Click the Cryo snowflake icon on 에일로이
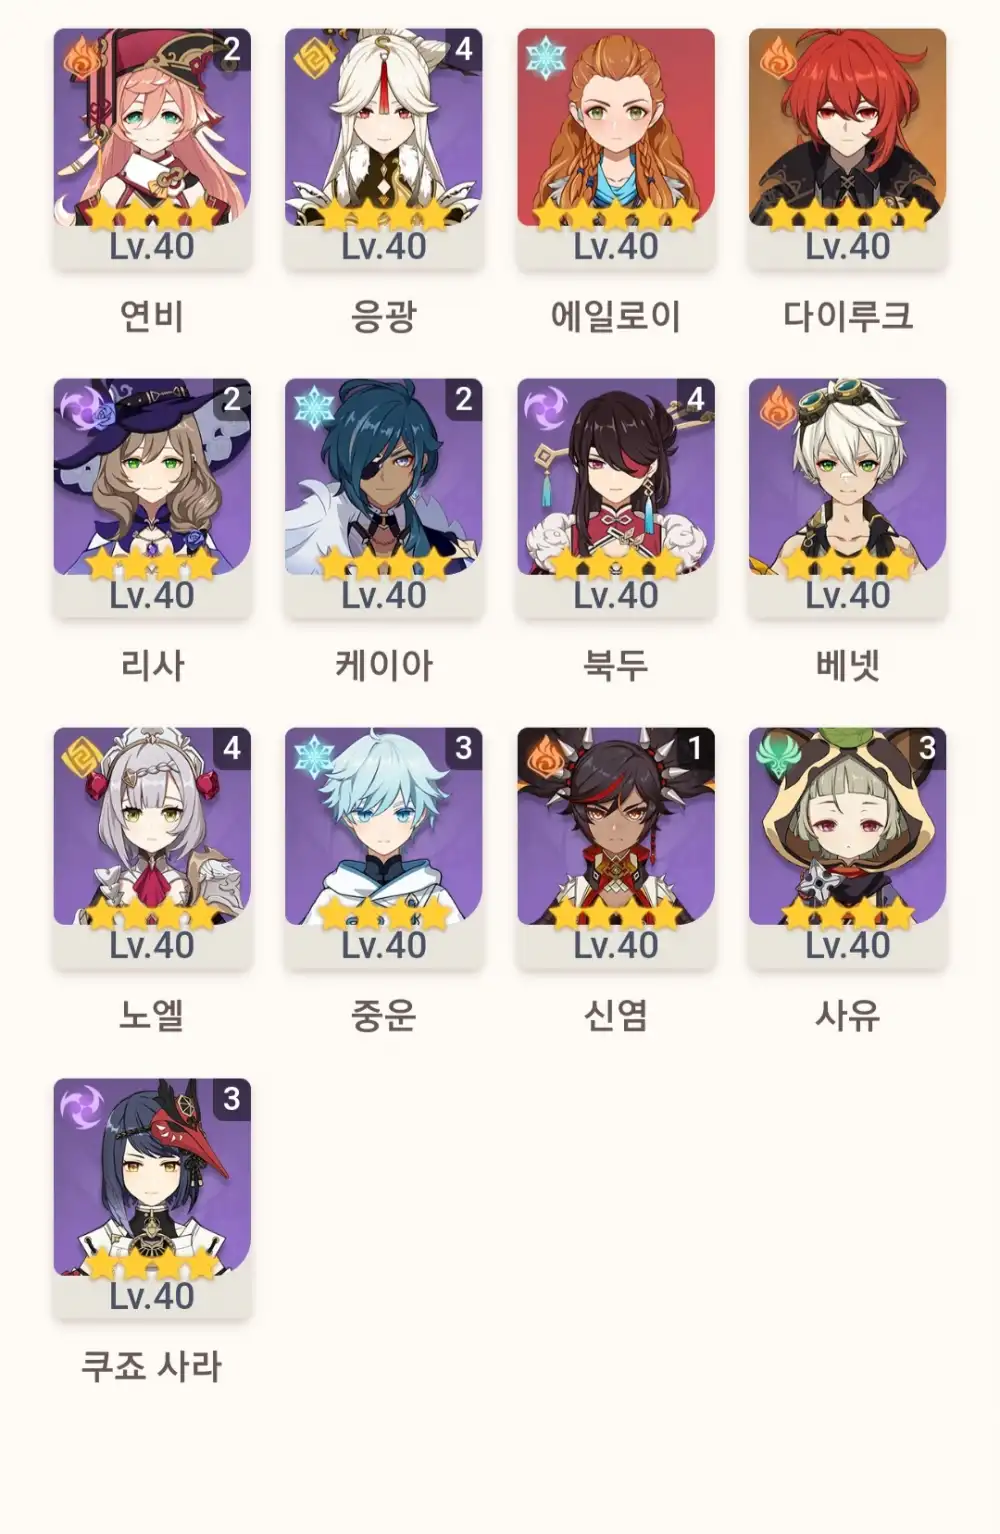Viewport: 1000px width, 1534px height. pyautogui.click(x=546, y=58)
